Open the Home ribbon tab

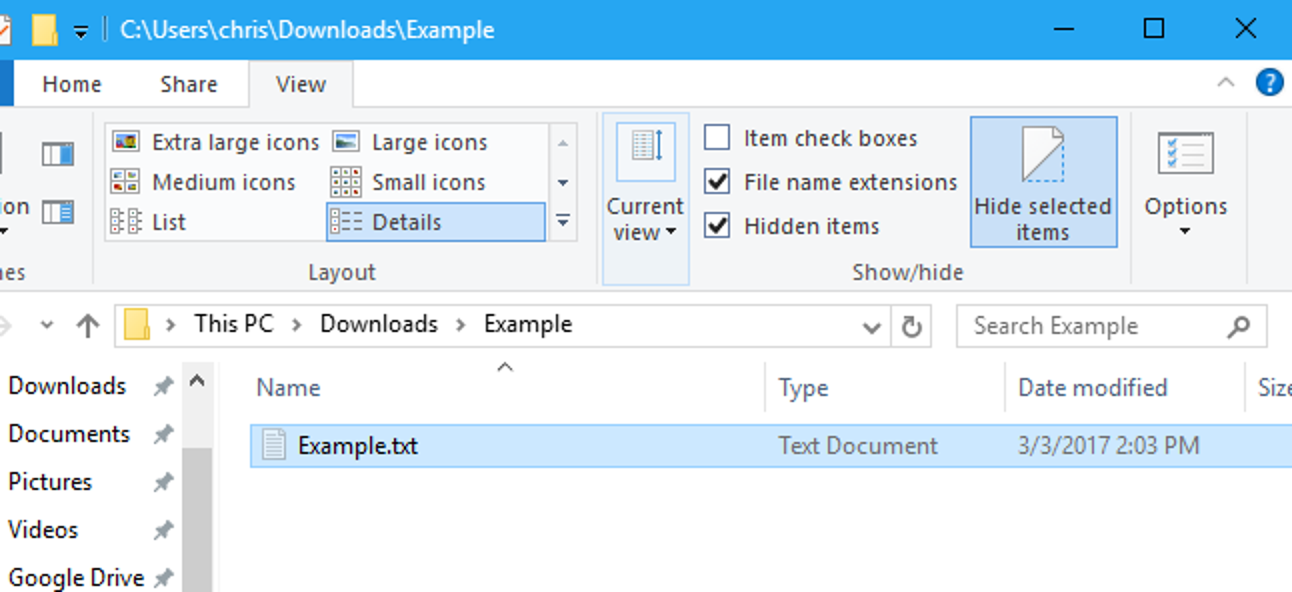click(x=72, y=85)
